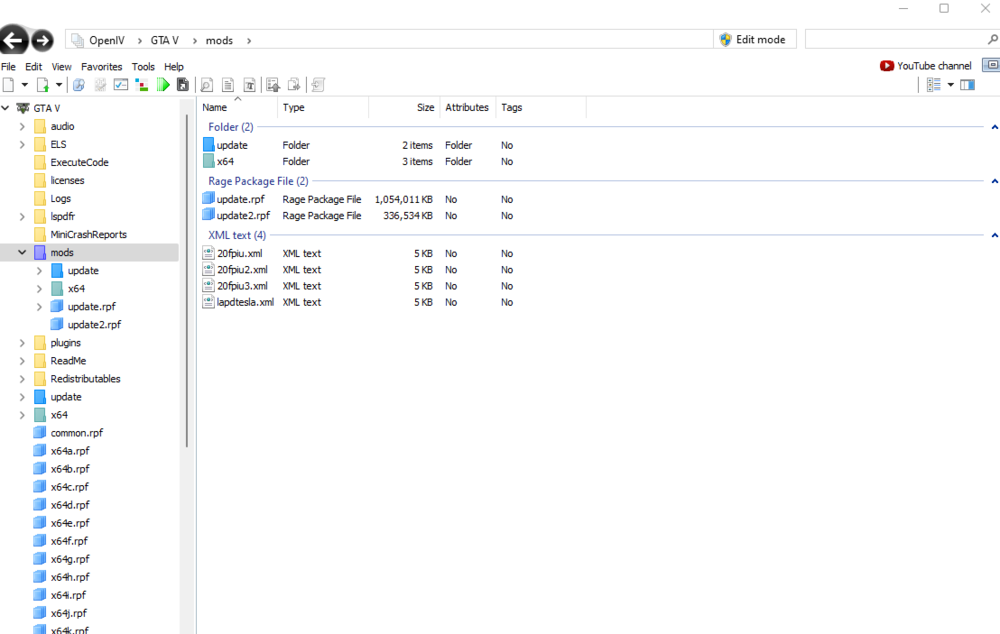This screenshot has height=634, width=1000.
Task: Open the view style dropdown arrow
Action: tap(950, 84)
